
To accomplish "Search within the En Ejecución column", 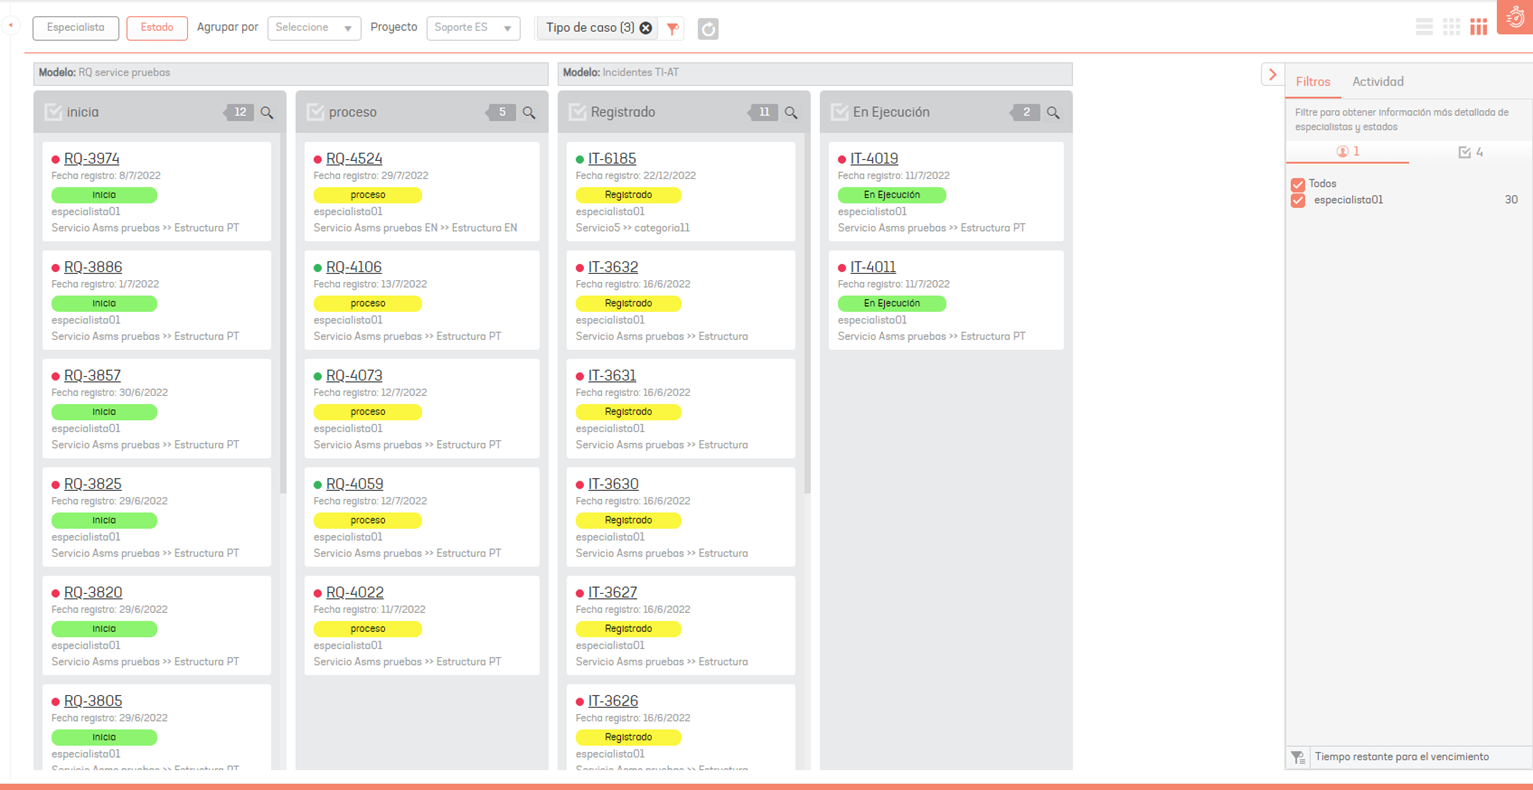I will pos(1053,113).
